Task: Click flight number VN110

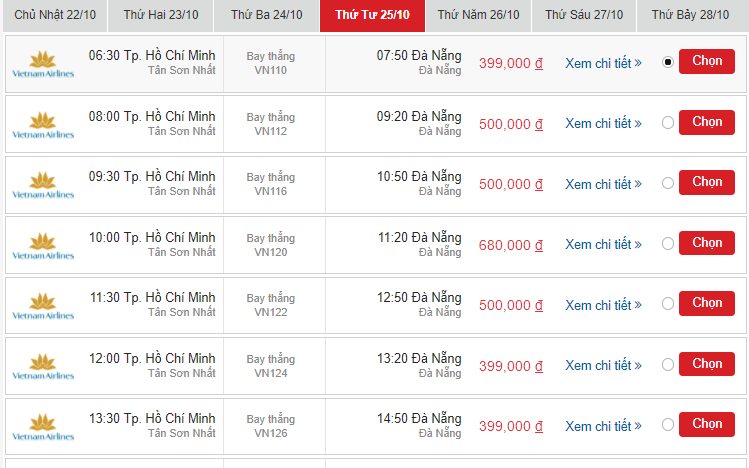Action: coord(270,70)
